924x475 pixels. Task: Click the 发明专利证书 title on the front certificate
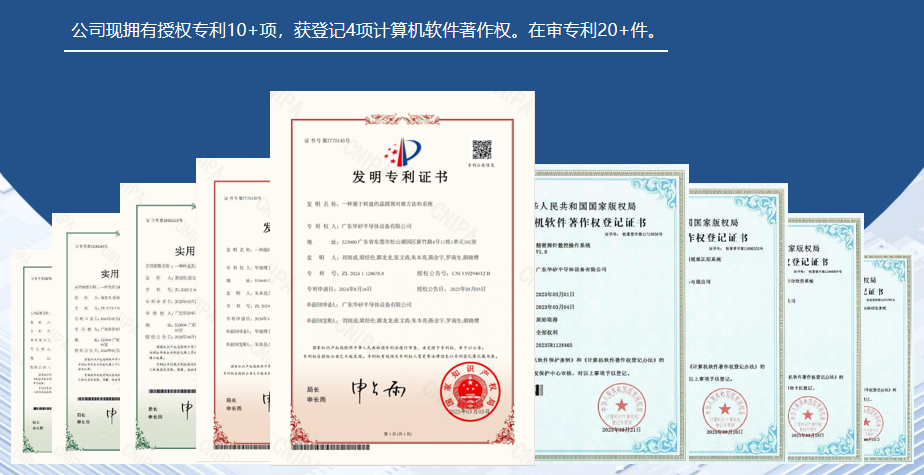[400, 178]
